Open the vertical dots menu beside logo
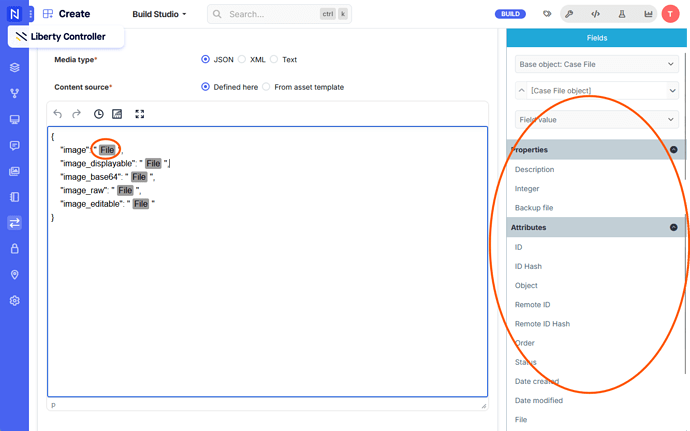This screenshot has height=431, width=690. [x=31, y=14]
